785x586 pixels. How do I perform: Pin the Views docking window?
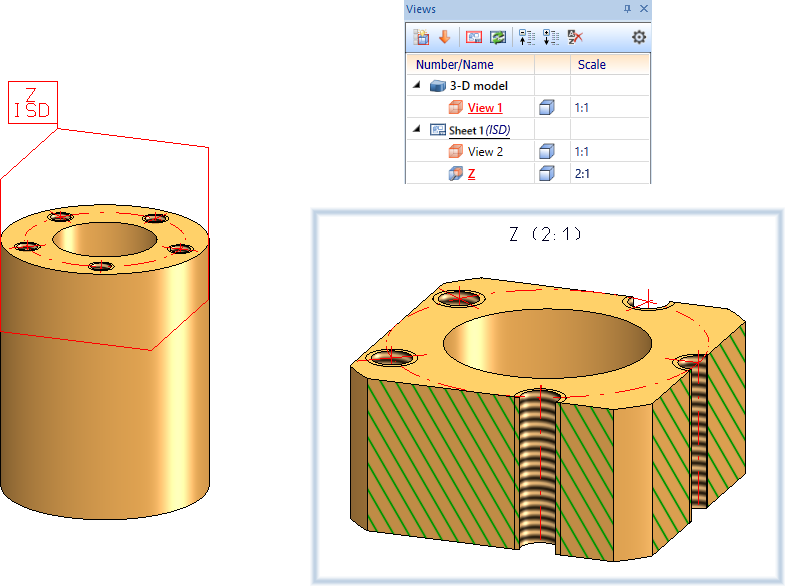point(627,9)
